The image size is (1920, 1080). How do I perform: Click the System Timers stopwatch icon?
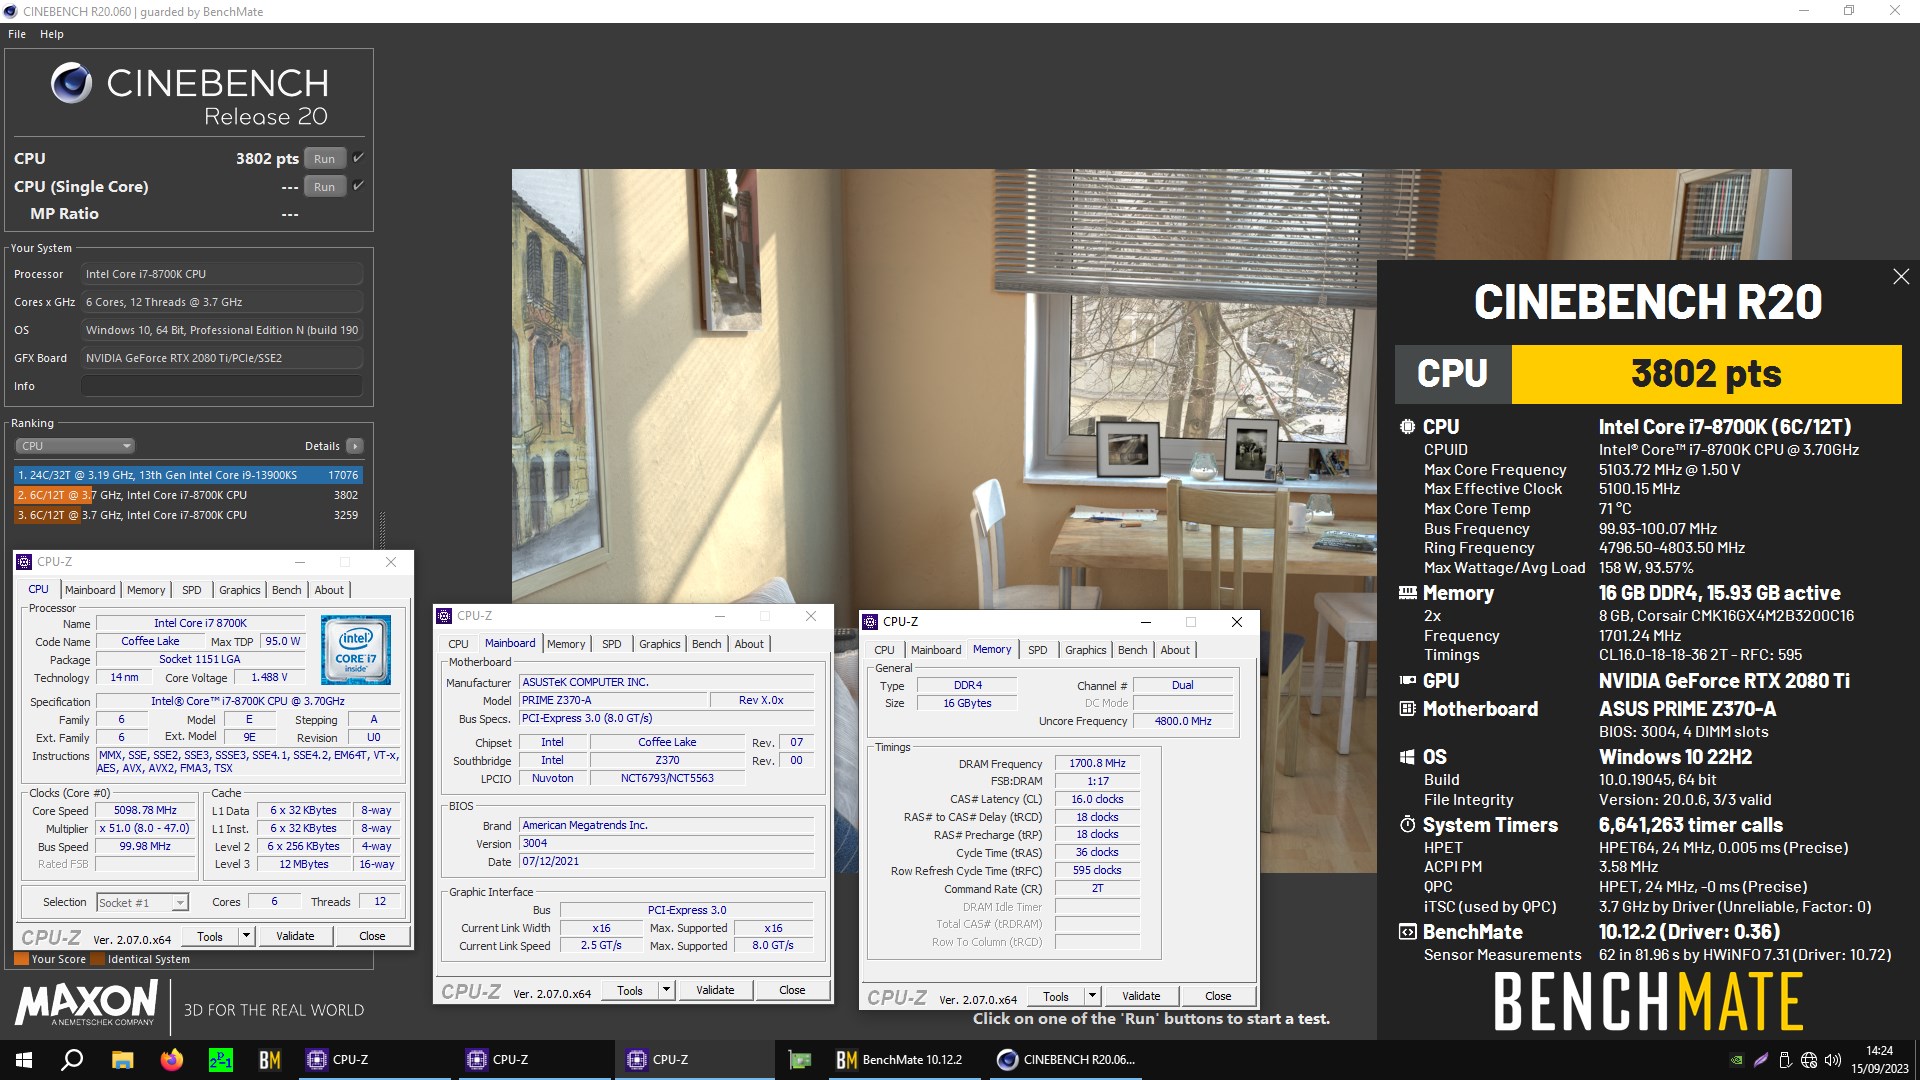pyautogui.click(x=1407, y=825)
